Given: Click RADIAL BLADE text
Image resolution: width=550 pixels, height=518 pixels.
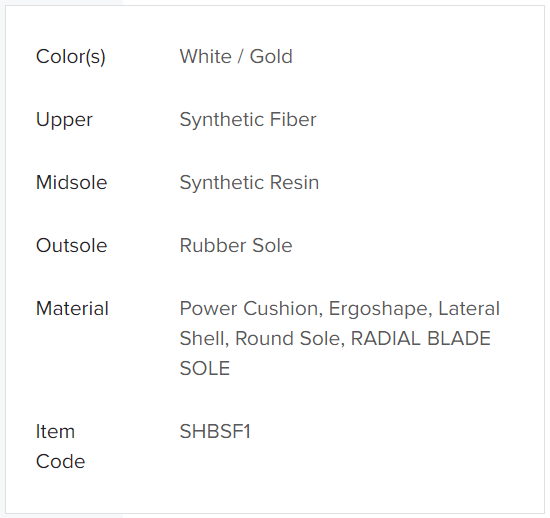Looking at the screenshot, I should [x=421, y=338].
